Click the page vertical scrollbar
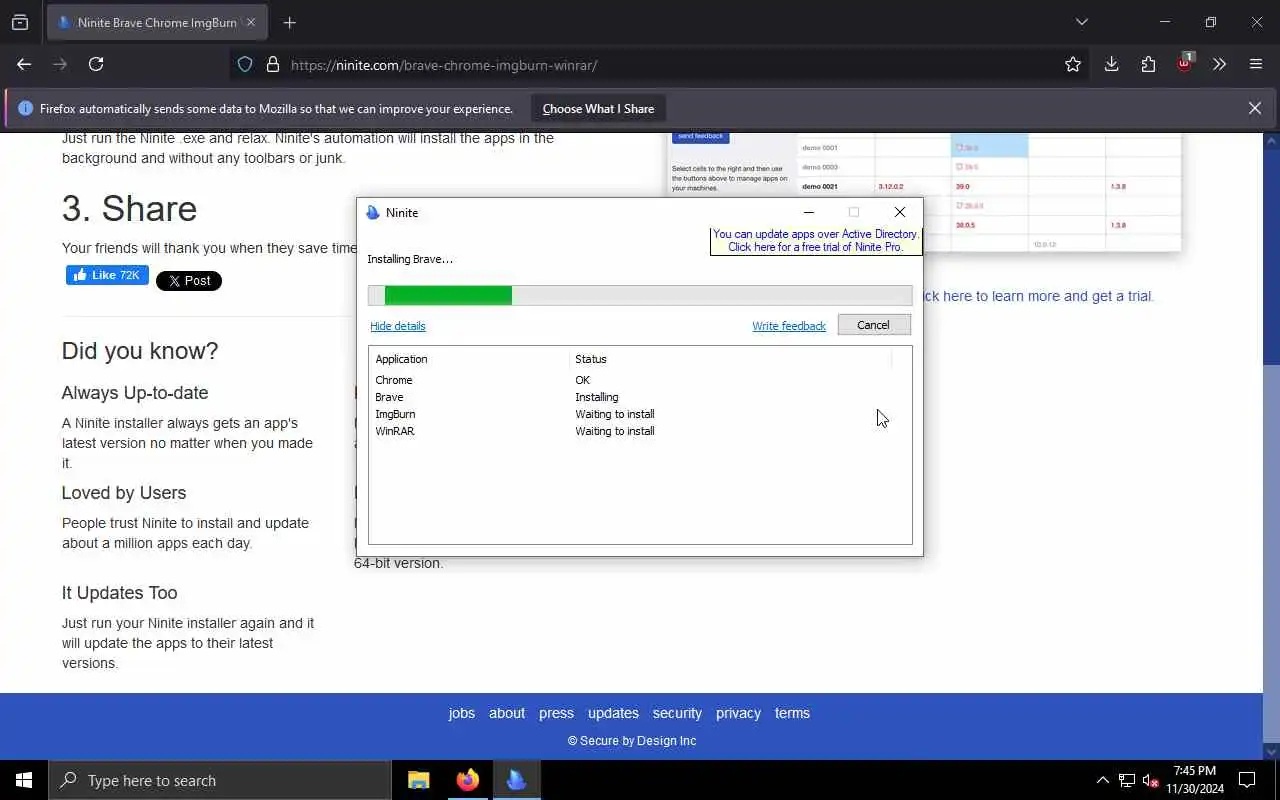 pos(1272,445)
